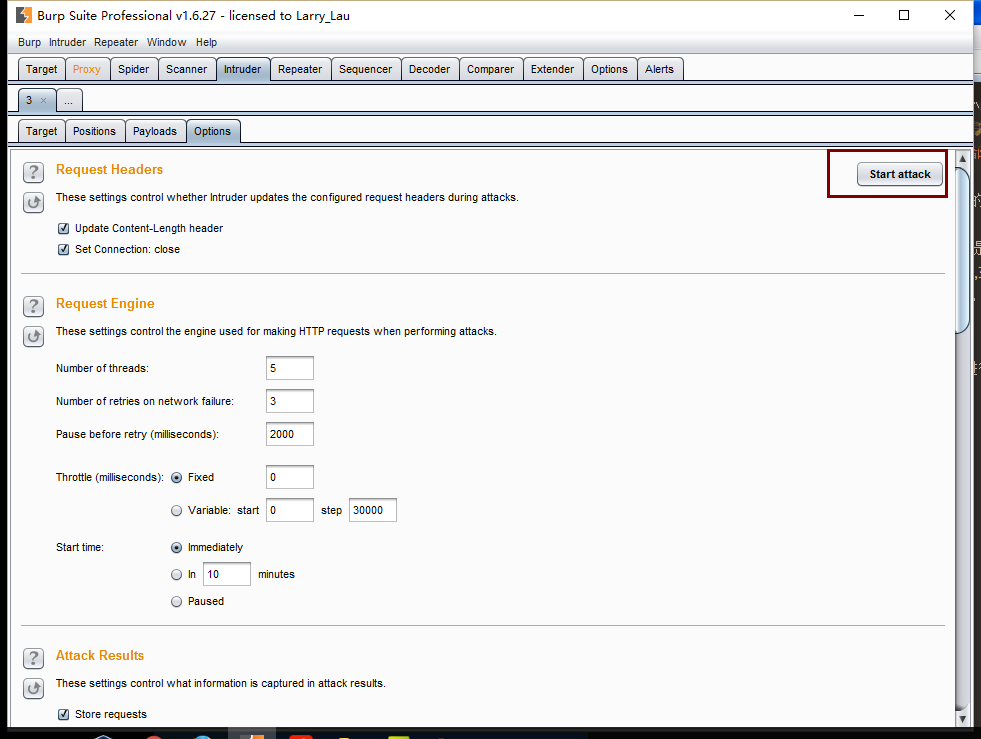Toggle Store requests checkbox

click(63, 714)
